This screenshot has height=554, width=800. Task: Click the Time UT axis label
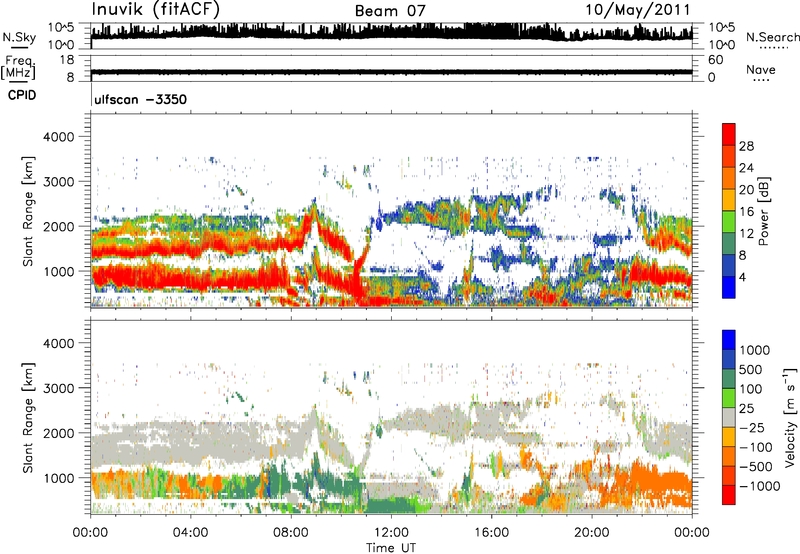pos(391,548)
